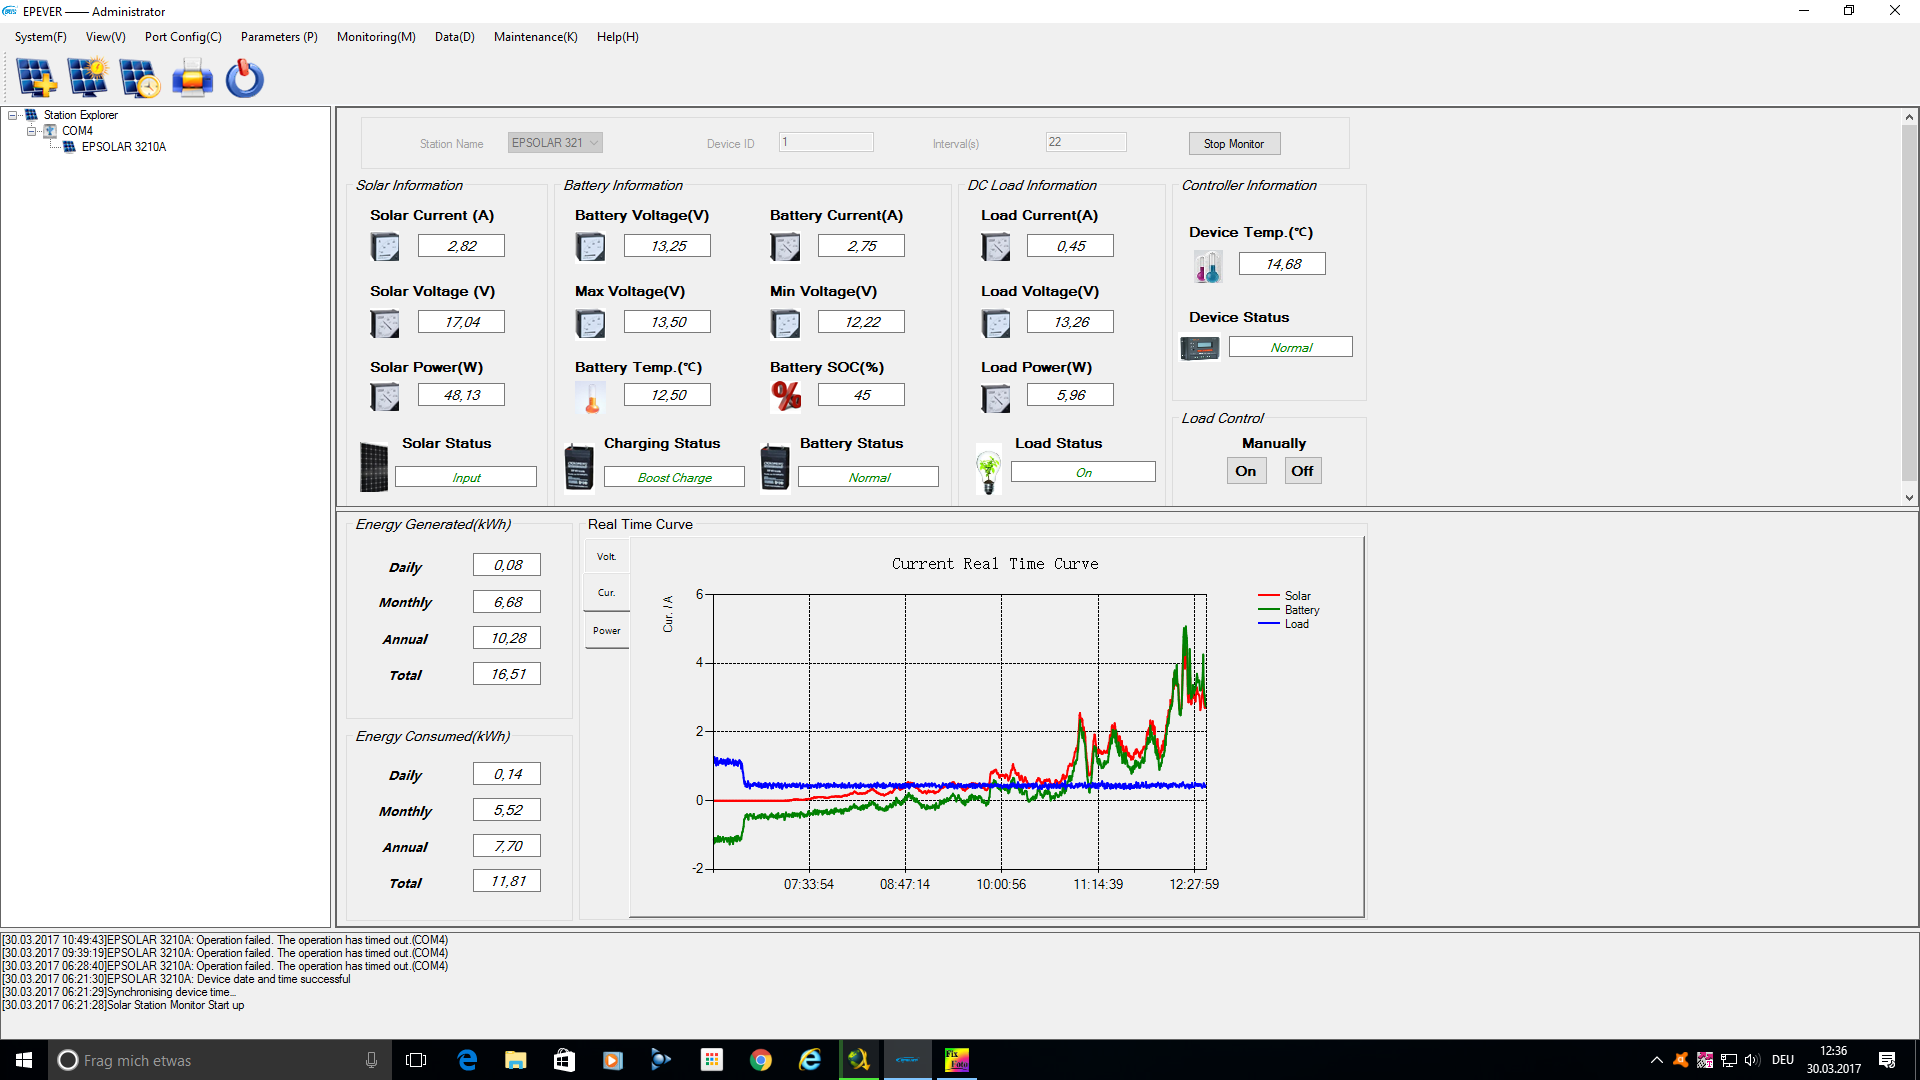
Task: Turn load On manually
Action: (1246, 471)
